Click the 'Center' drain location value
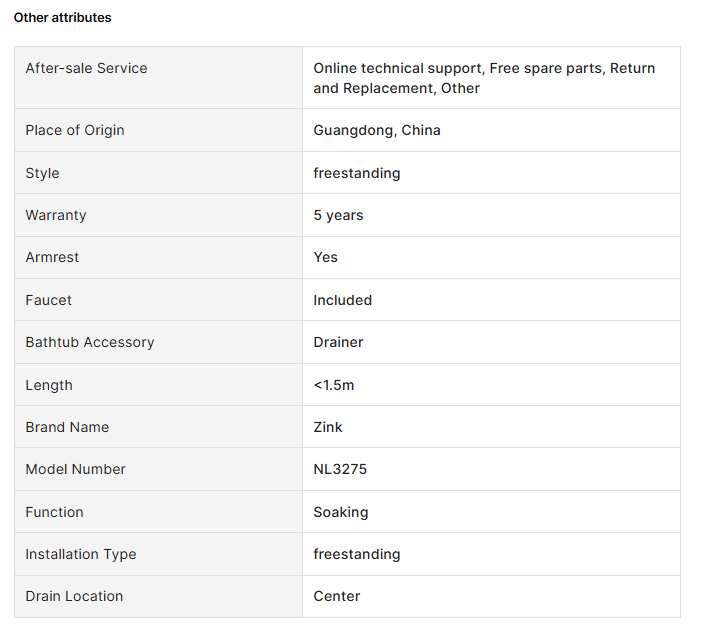Viewport: 705px width, 632px height. [336, 596]
